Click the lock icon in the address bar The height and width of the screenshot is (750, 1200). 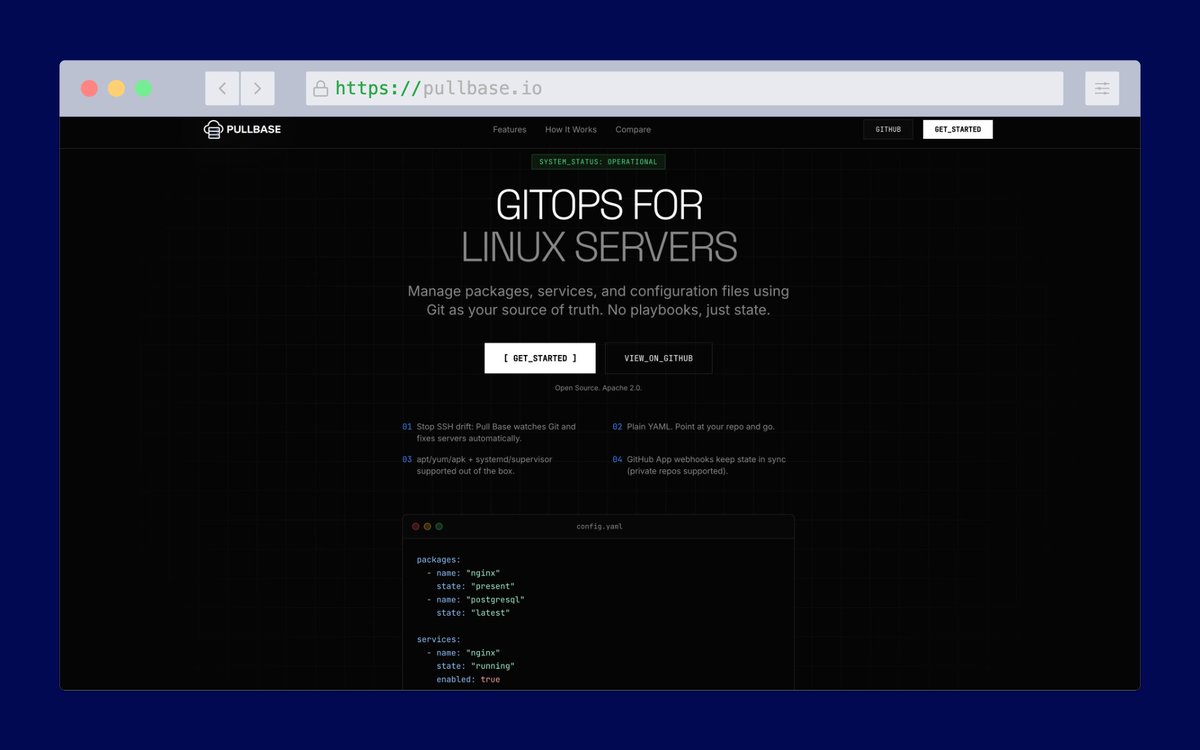(x=320, y=88)
